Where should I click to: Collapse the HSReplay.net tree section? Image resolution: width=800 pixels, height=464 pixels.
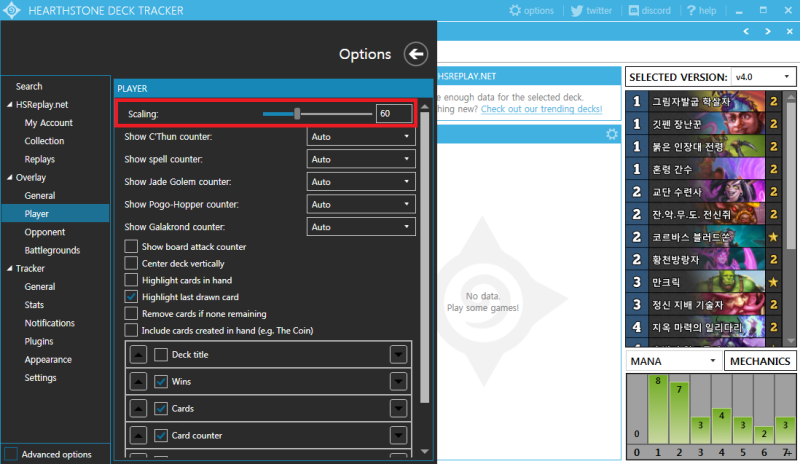tap(10, 105)
